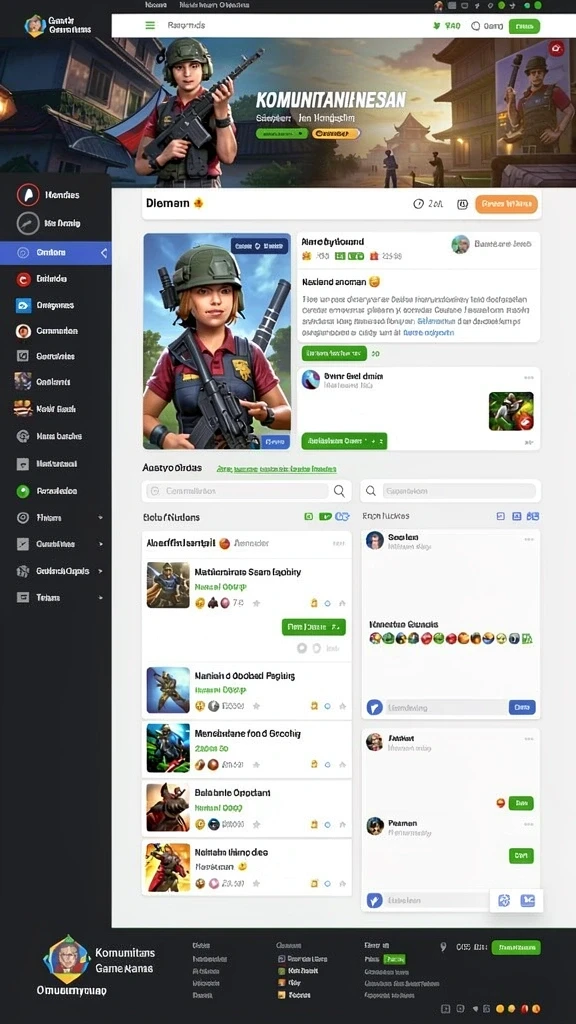Click the red camera icon on banner
Viewport: 576px width, 1024px height.
[556, 48]
